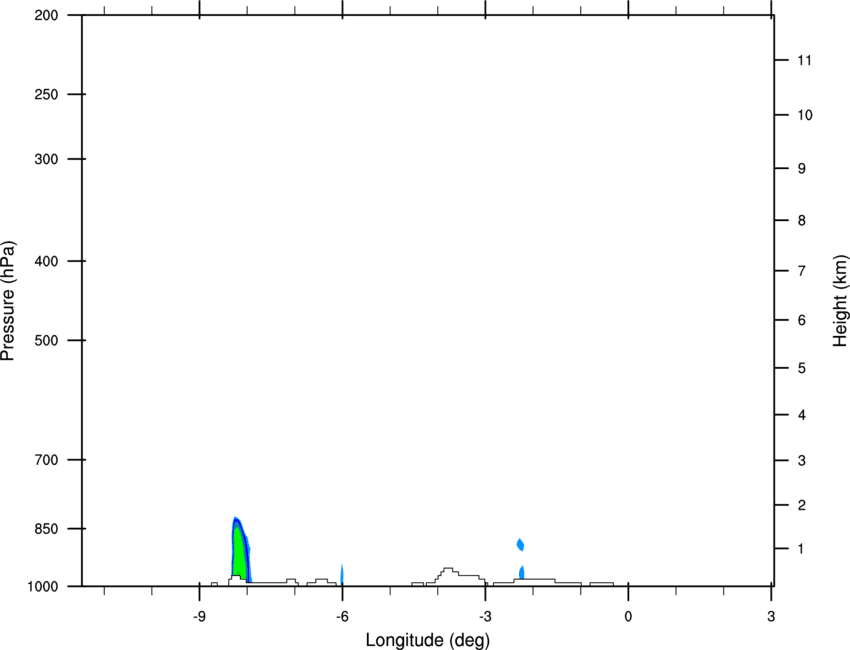
Task: Click the 9 km height tick label
Action: (x=802, y=169)
